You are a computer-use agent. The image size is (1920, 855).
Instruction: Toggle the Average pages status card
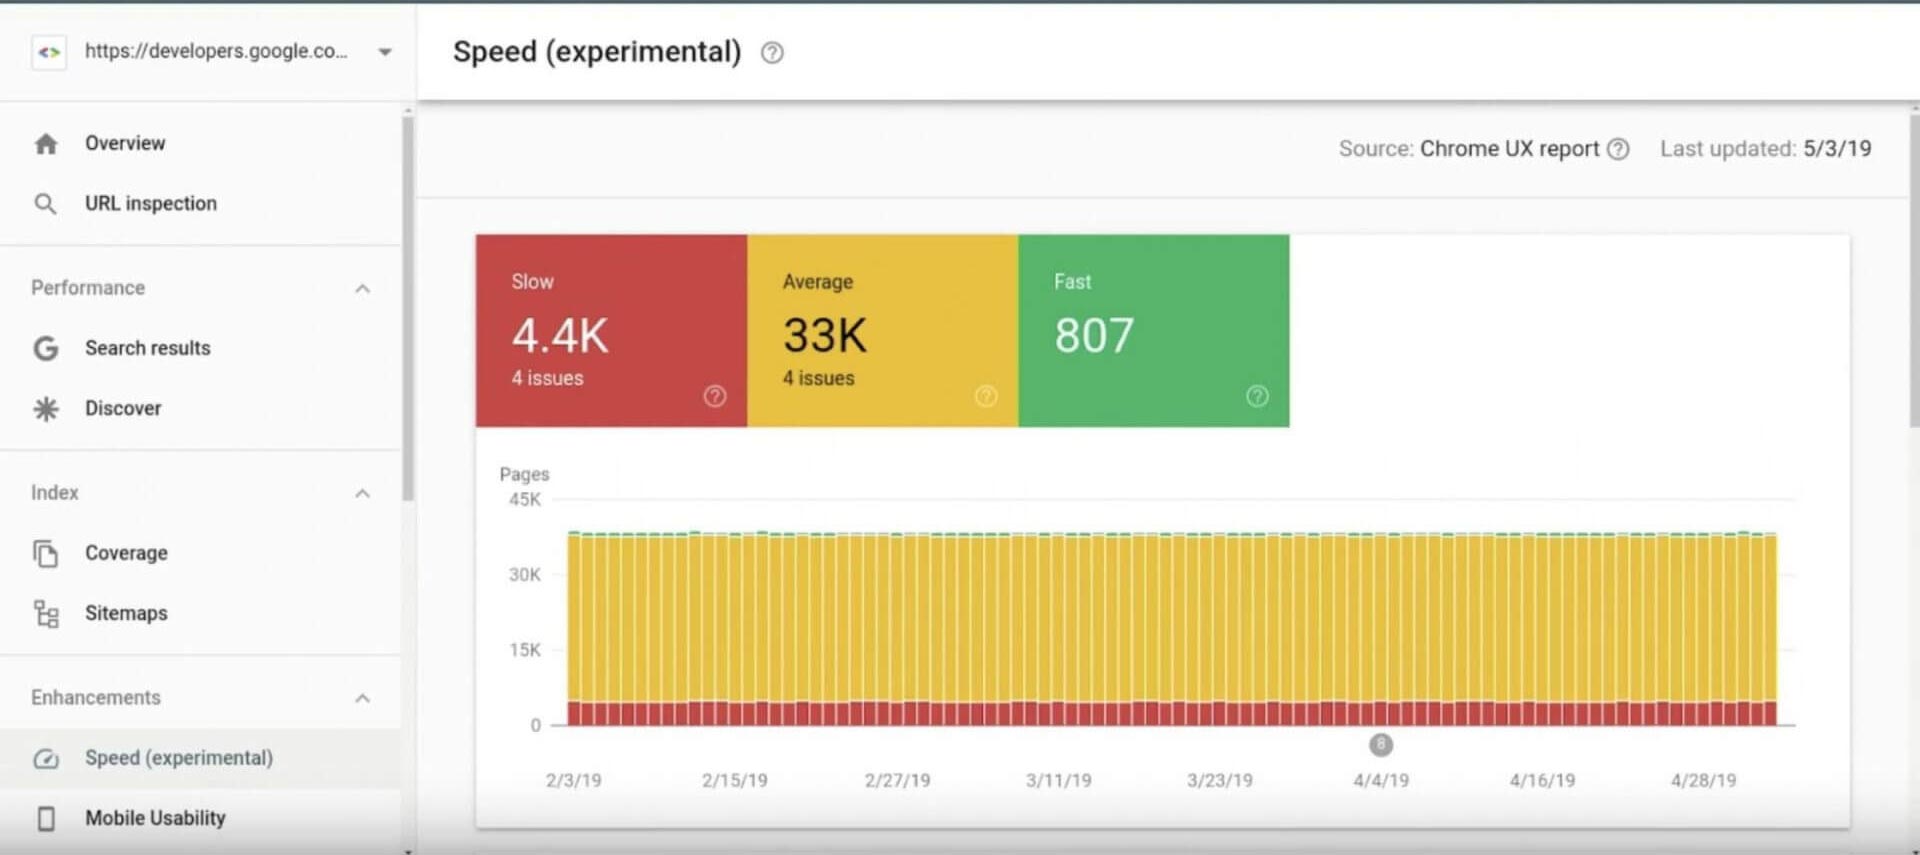881,330
